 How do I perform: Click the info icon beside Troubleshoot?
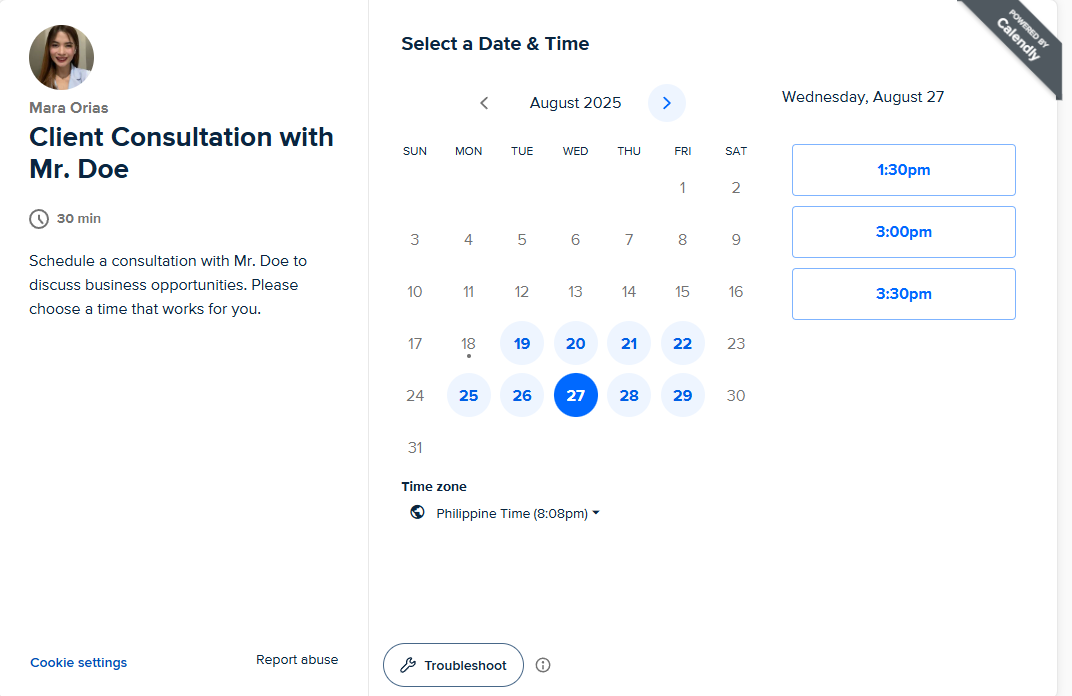tap(543, 665)
